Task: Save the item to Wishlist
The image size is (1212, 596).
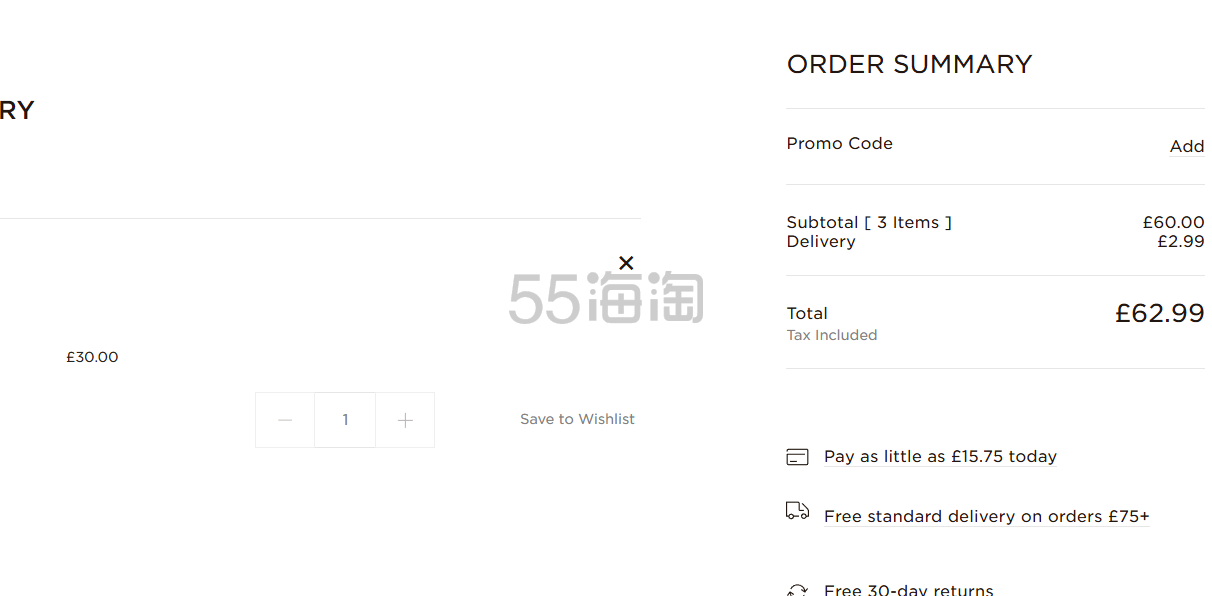Action: [577, 419]
